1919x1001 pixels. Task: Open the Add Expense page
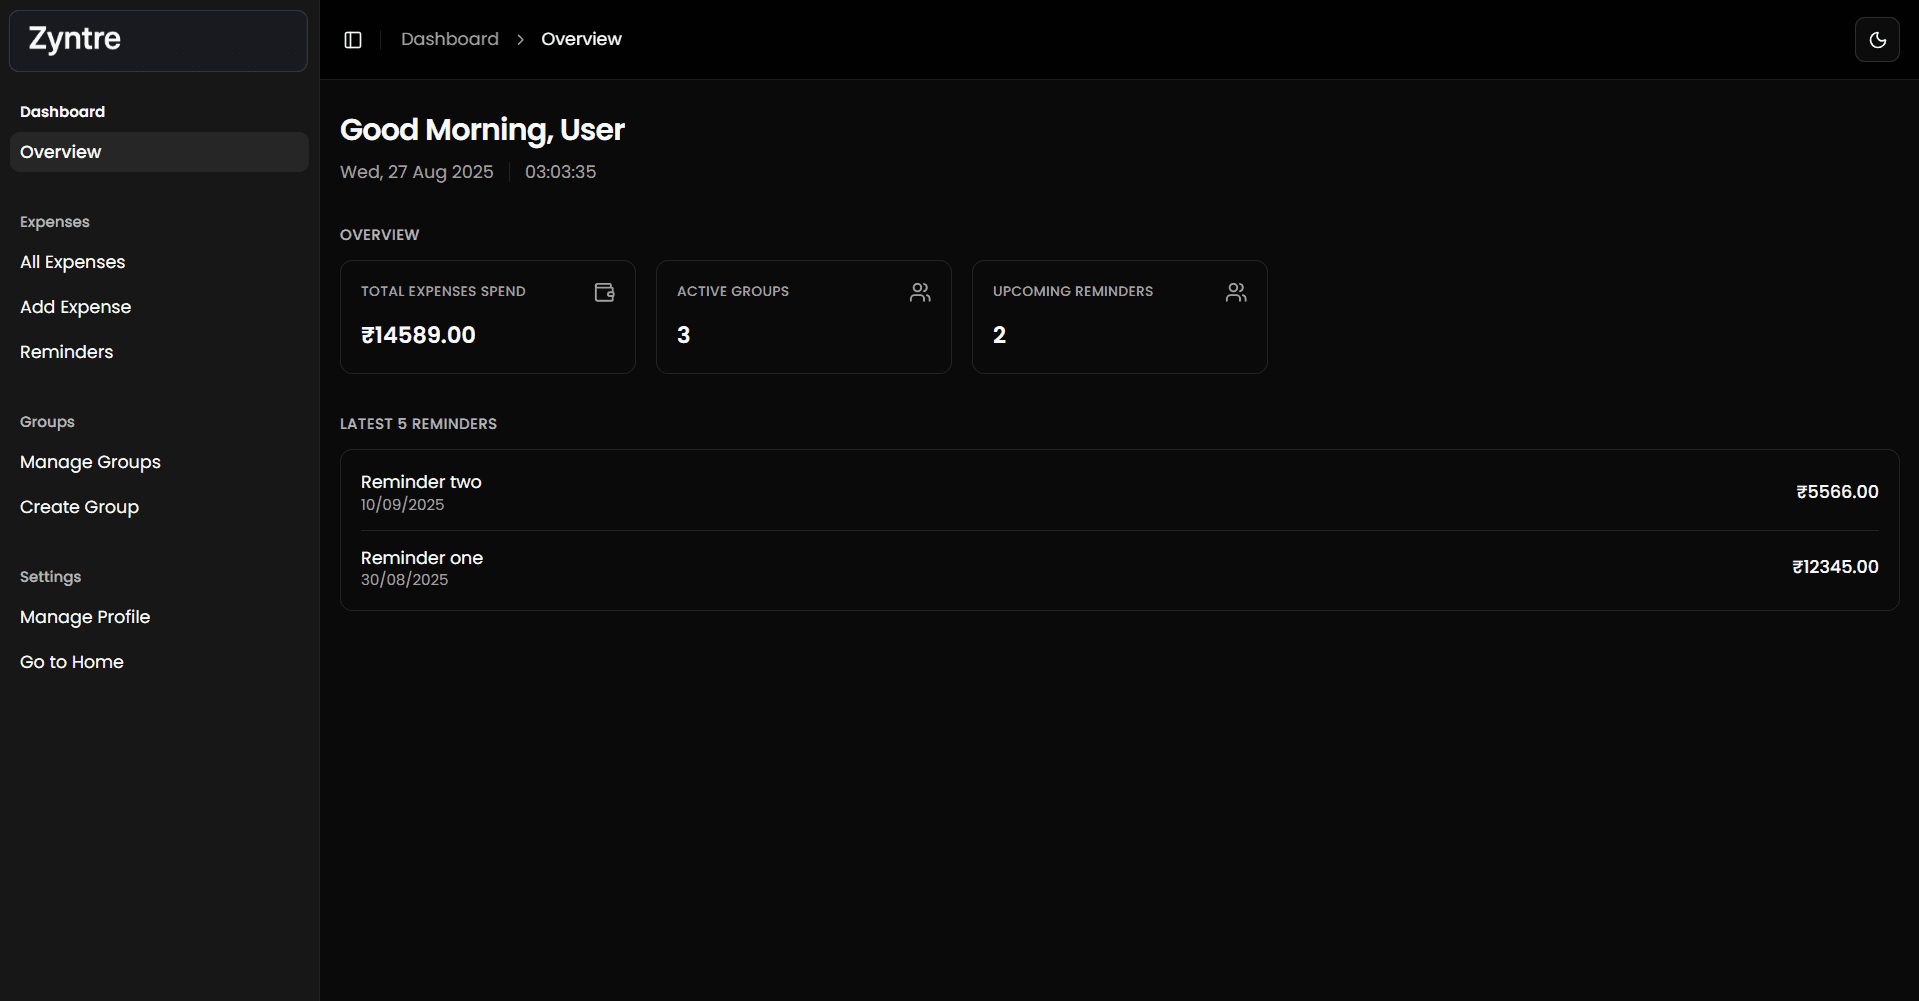click(75, 307)
